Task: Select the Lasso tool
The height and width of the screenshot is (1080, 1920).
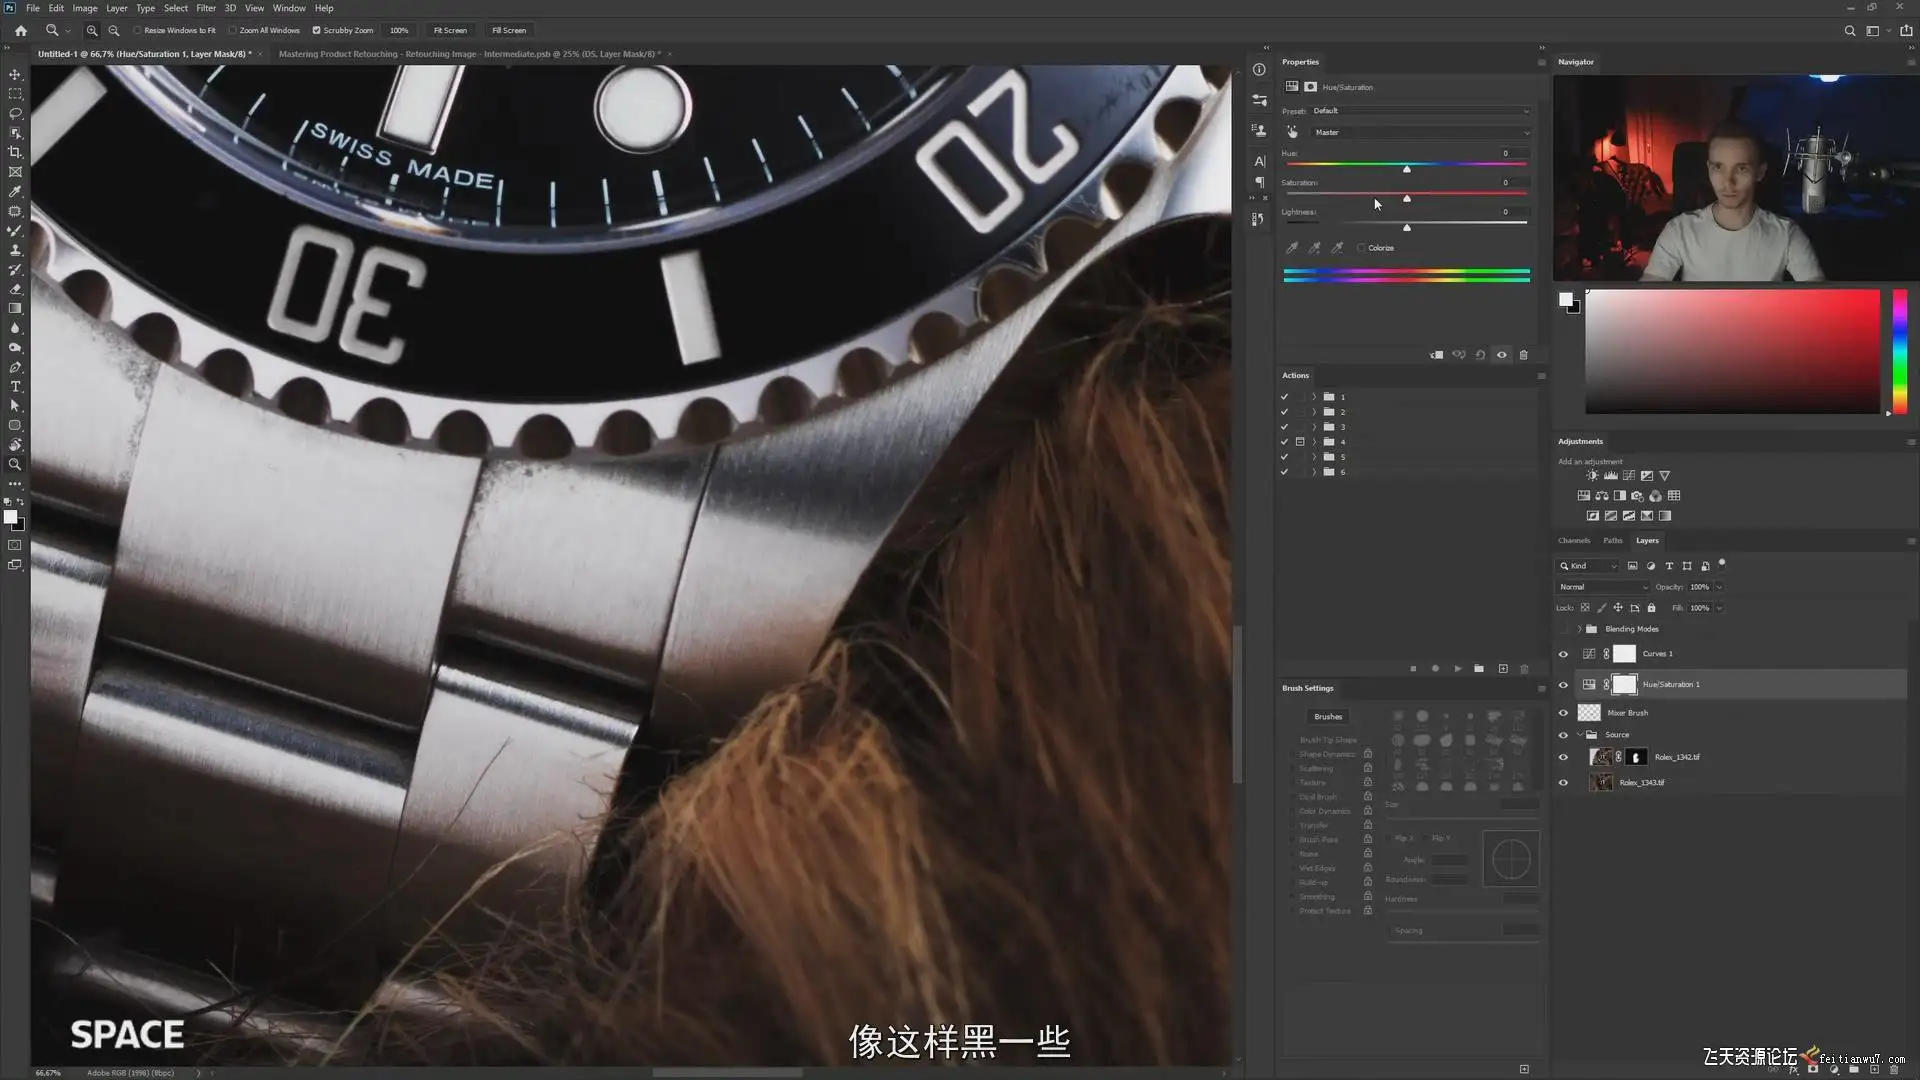Action: click(x=15, y=113)
